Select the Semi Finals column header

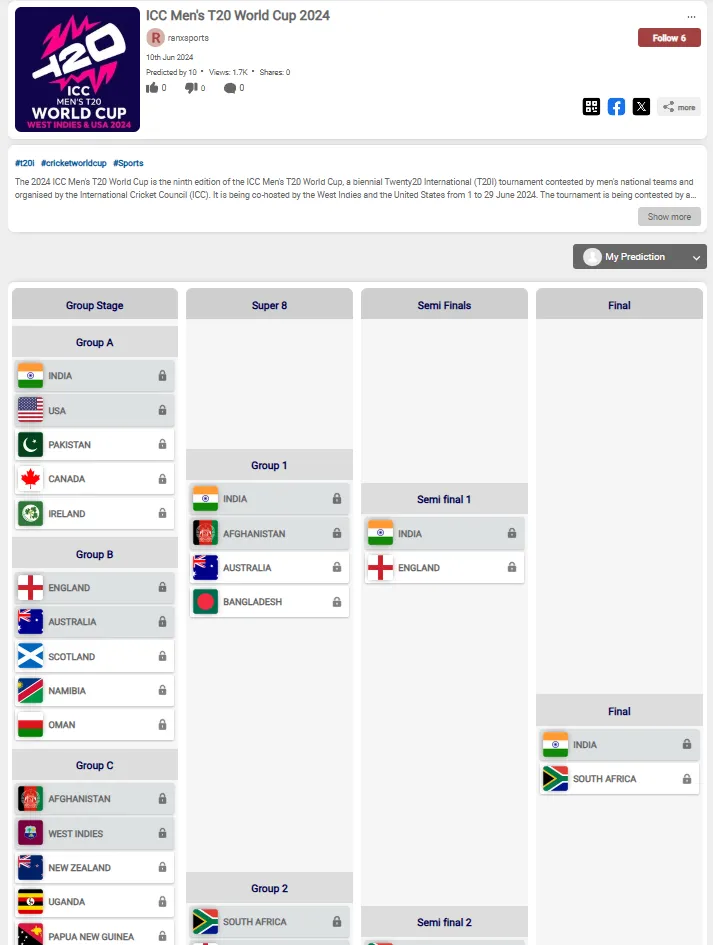pos(444,305)
